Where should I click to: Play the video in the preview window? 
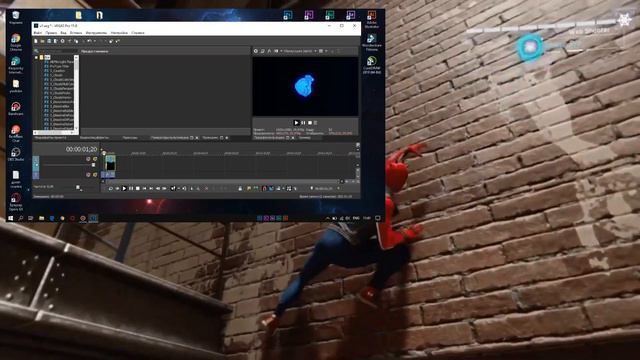pyautogui.click(x=296, y=122)
